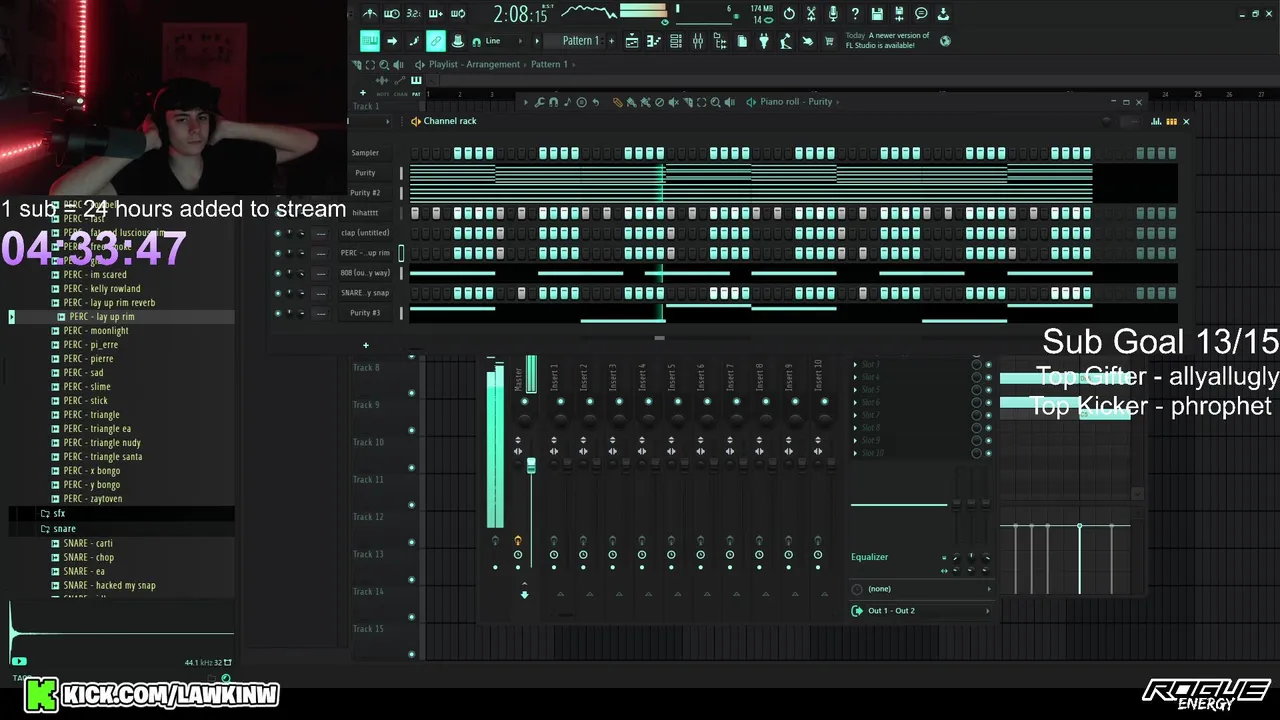This screenshot has height=720, width=1280.
Task: Click the newer version of FL Studio notice
Action: point(888,41)
